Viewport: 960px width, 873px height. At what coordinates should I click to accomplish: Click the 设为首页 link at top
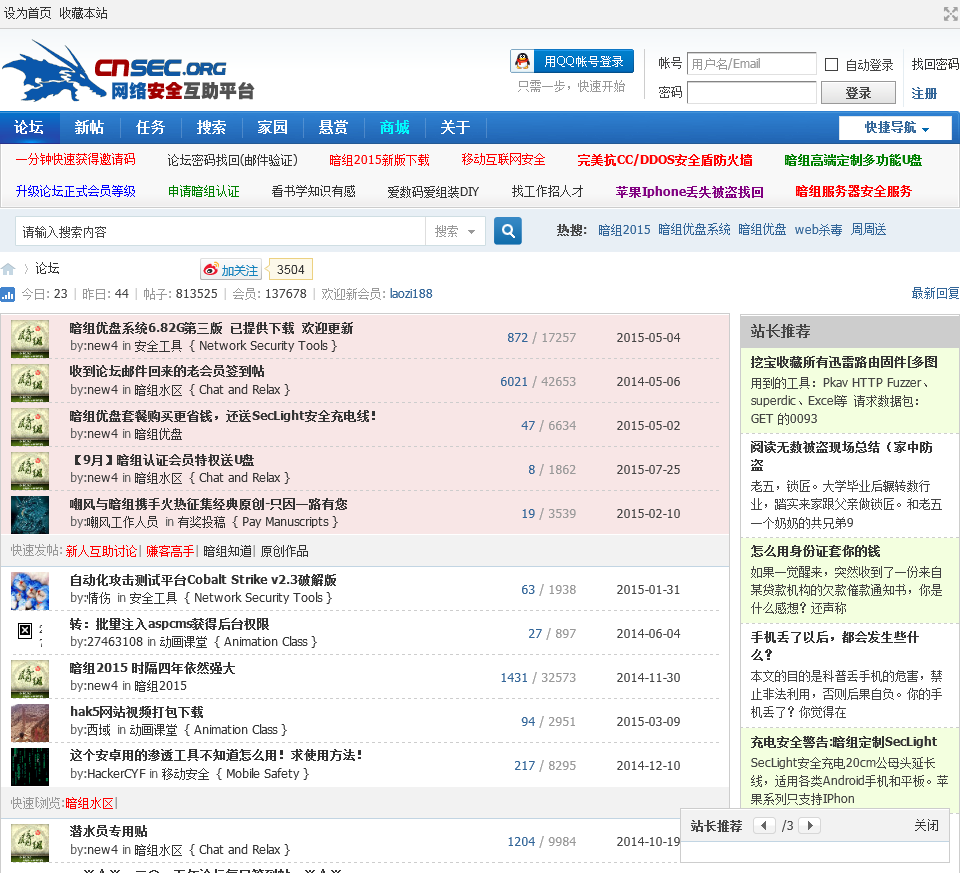pyautogui.click(x=27, y=13)
